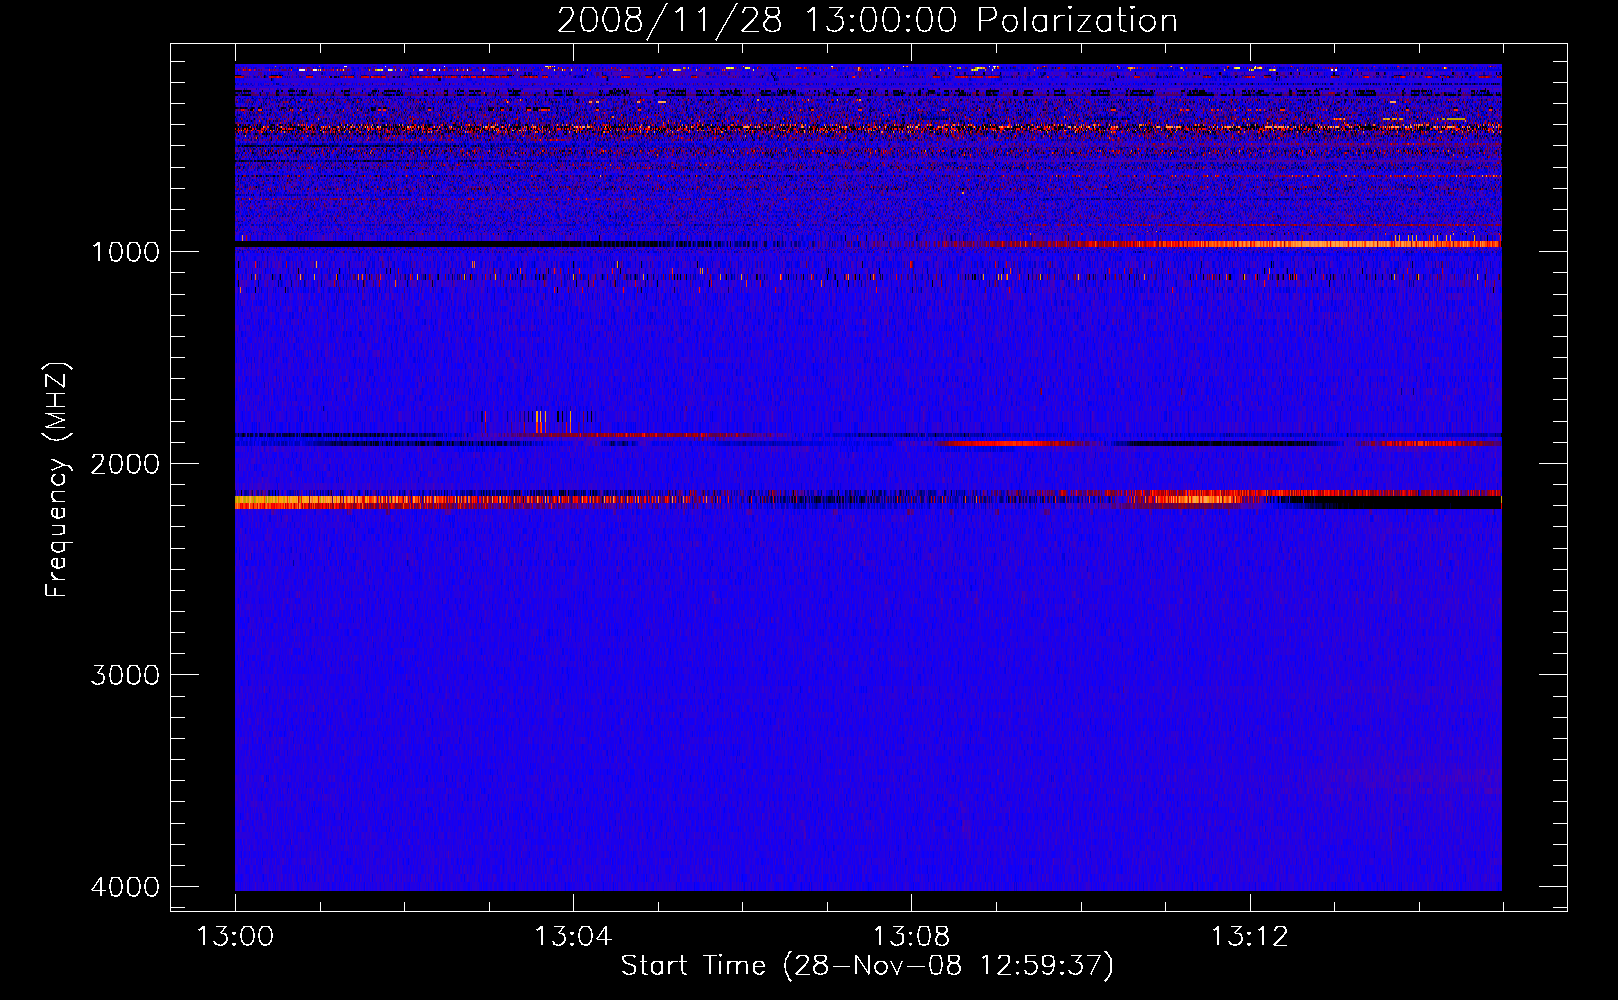Click the 13:08 time tick label
Viewport: 1618px width, 1000px height.
(911, 937)
